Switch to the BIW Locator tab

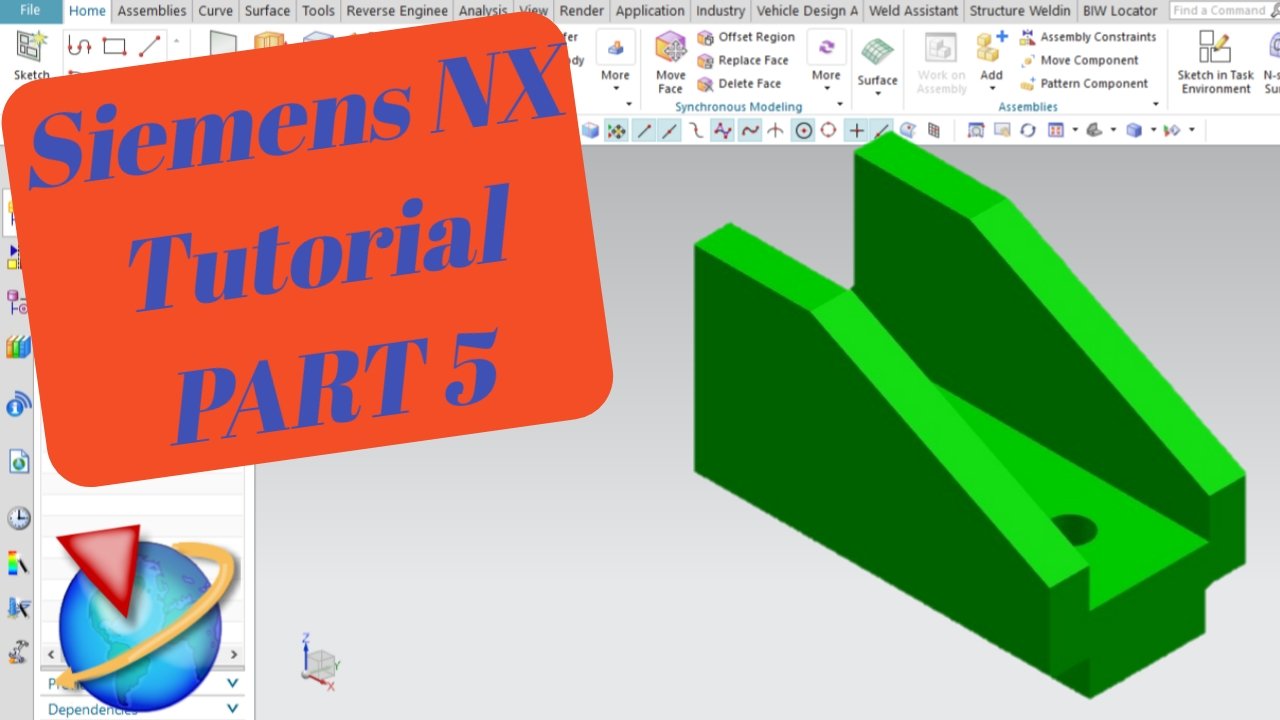click(x=1119, y=11)
